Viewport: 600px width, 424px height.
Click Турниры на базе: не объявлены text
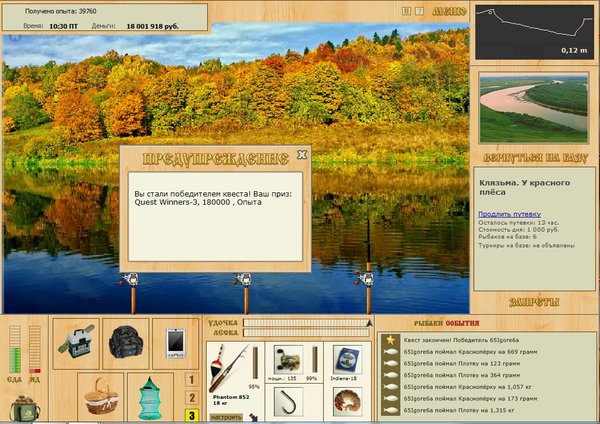click(527, 246)
